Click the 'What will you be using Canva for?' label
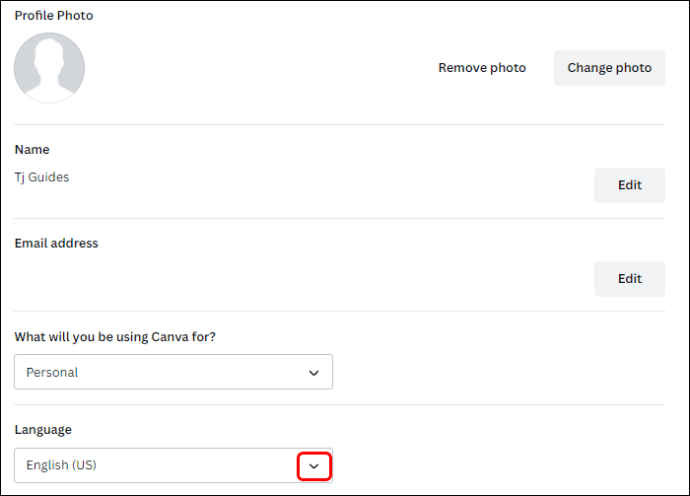Viewport: 690px width, 496px height. point(115,337)
